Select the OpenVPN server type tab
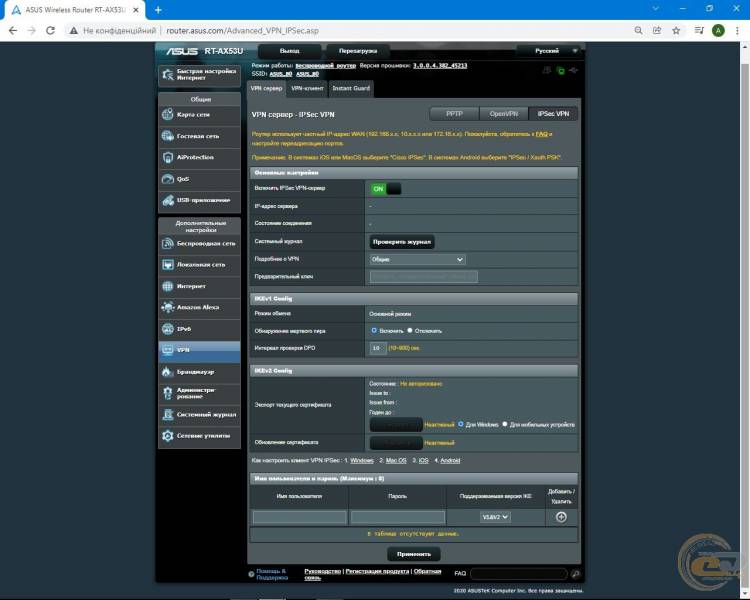The width and height of the screenshot is (750, 600). 504,114
